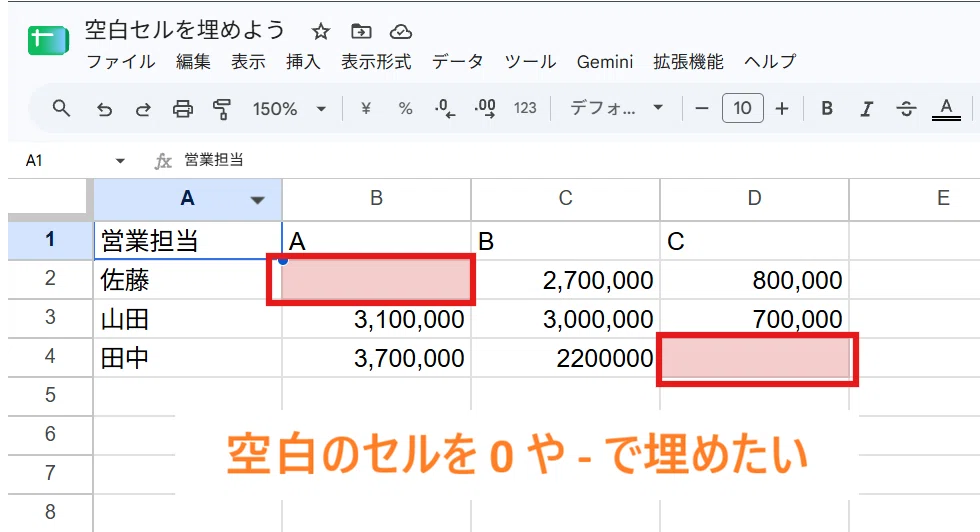Open column A header dropdown arrow
Image resolution: width=980 pixels, height=532 pixels.
click(x=257, y=201)
